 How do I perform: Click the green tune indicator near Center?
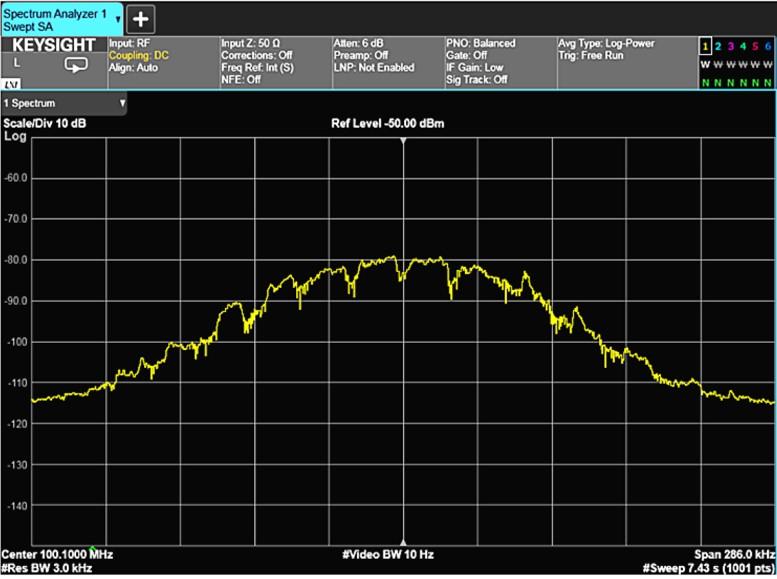pos(93,548)
